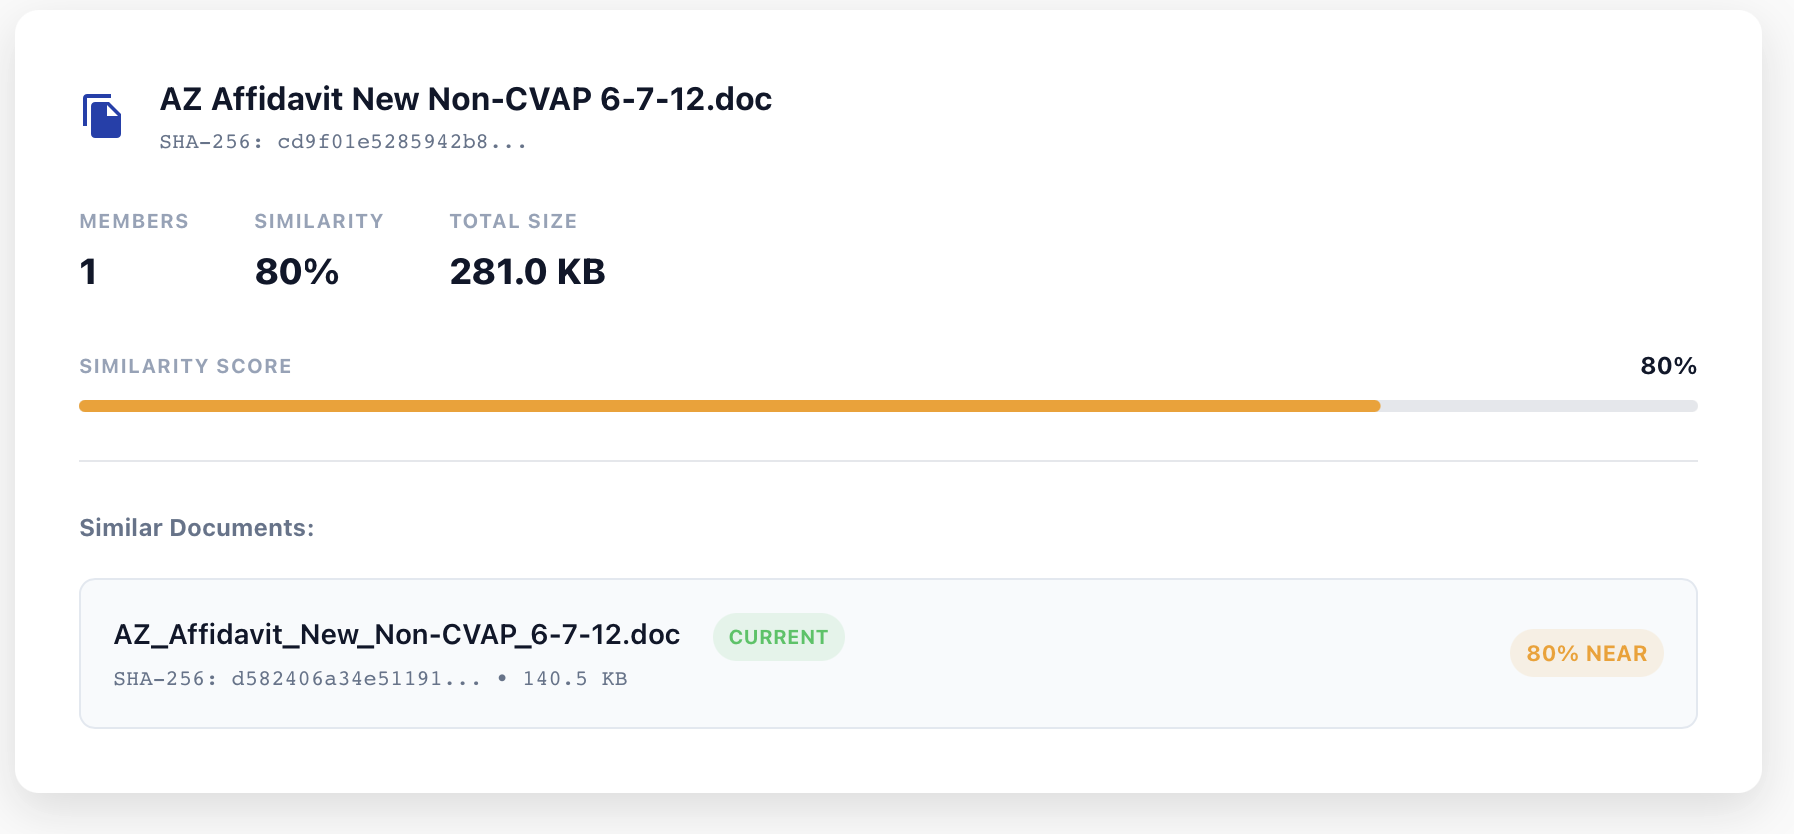Click the large 80% similarity value
Screen dimensions: 1794x834
(297, 272)
